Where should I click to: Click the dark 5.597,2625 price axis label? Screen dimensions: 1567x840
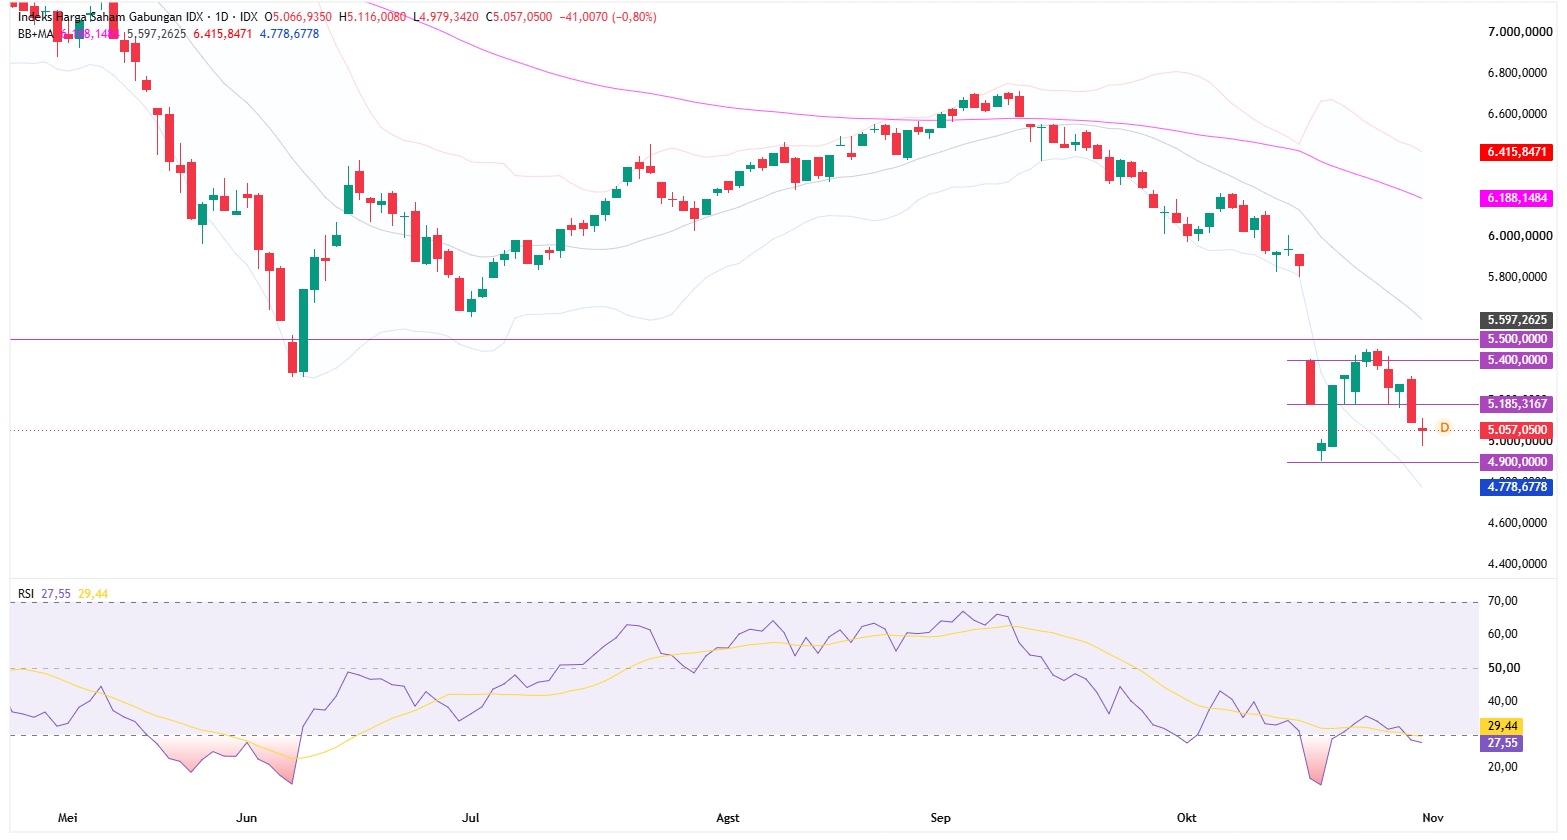(1516, 320)
